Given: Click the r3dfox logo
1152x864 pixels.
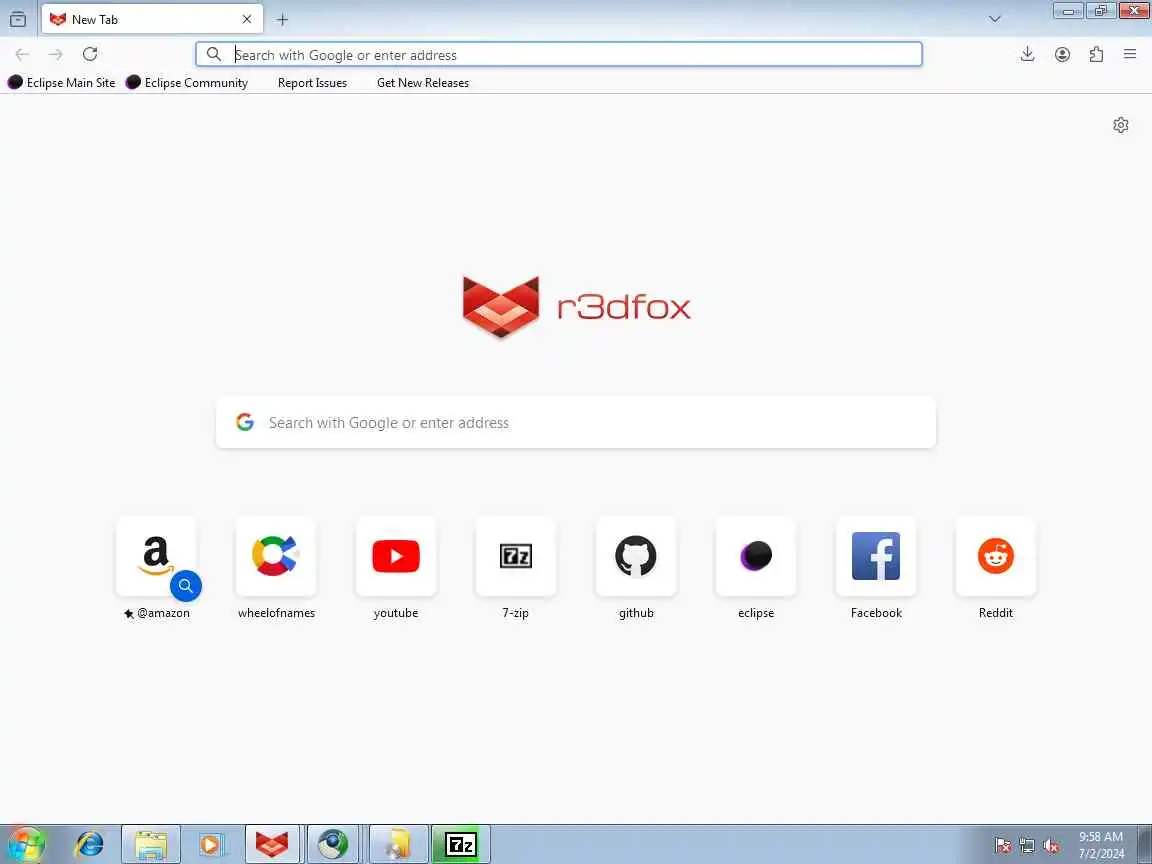Looking at the screenshot, I should [577, 307].
